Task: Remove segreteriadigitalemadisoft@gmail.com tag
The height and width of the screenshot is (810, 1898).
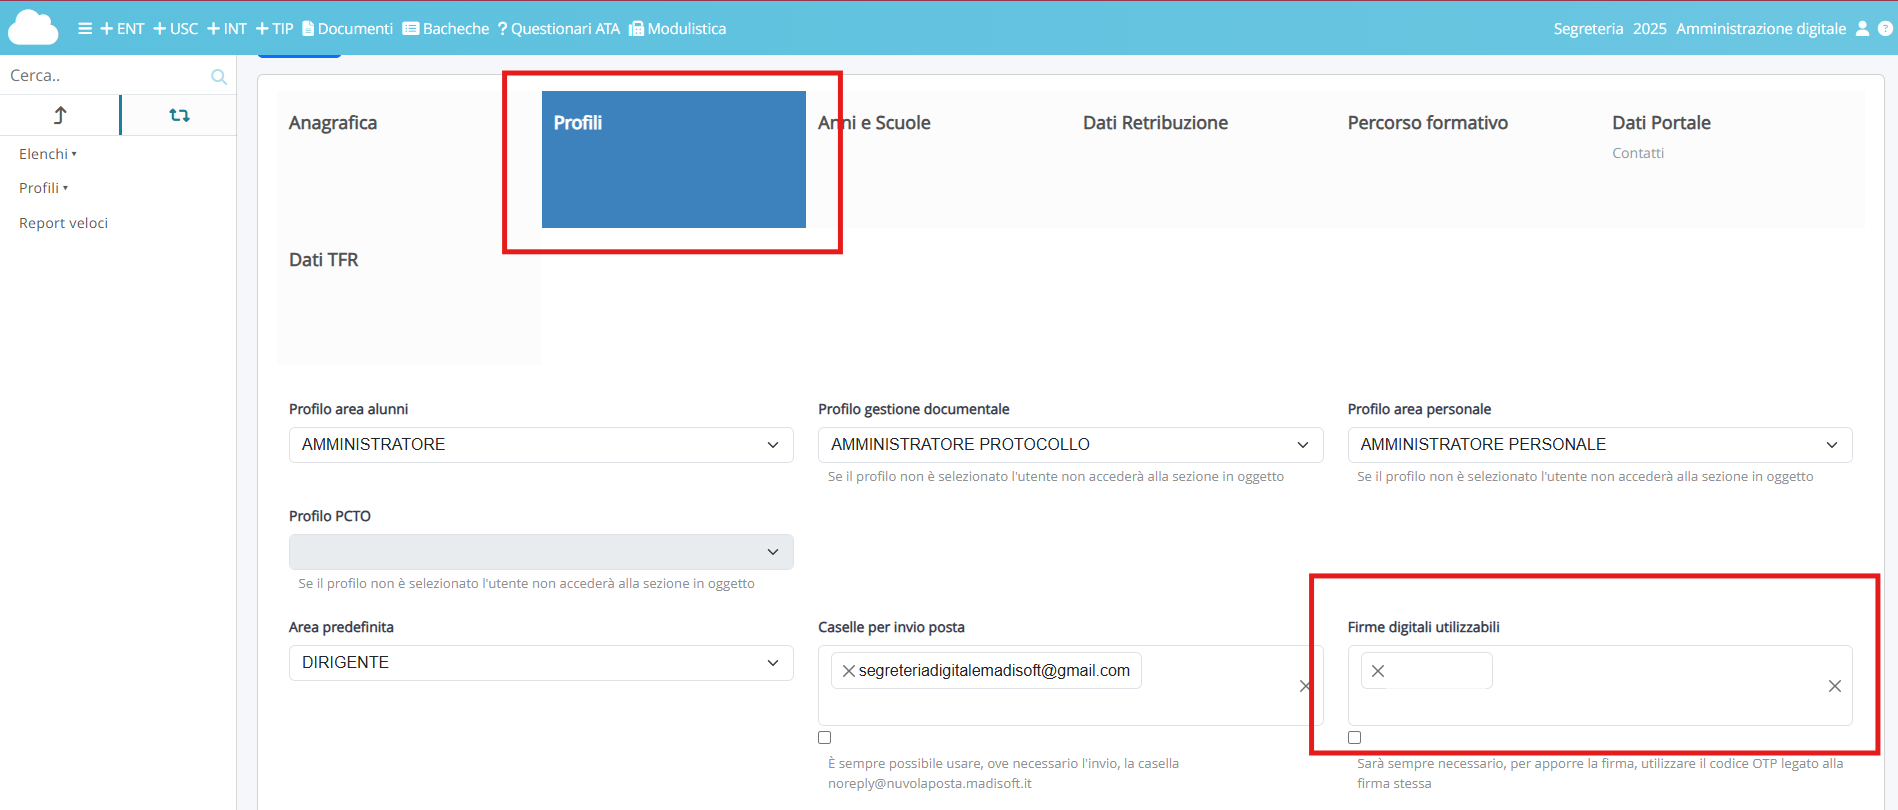Action: point(848,671)
